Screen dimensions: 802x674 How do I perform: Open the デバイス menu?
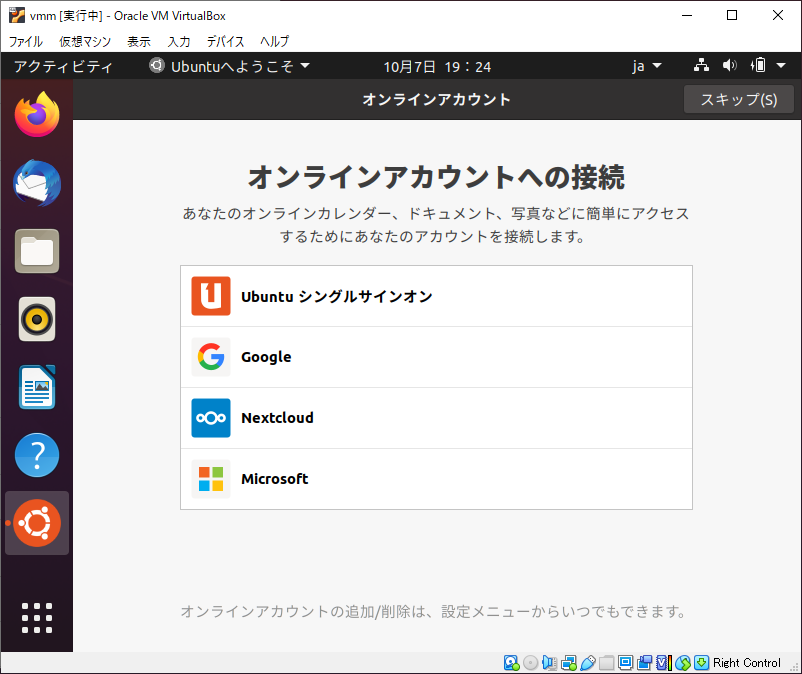[x=225, y=41]
